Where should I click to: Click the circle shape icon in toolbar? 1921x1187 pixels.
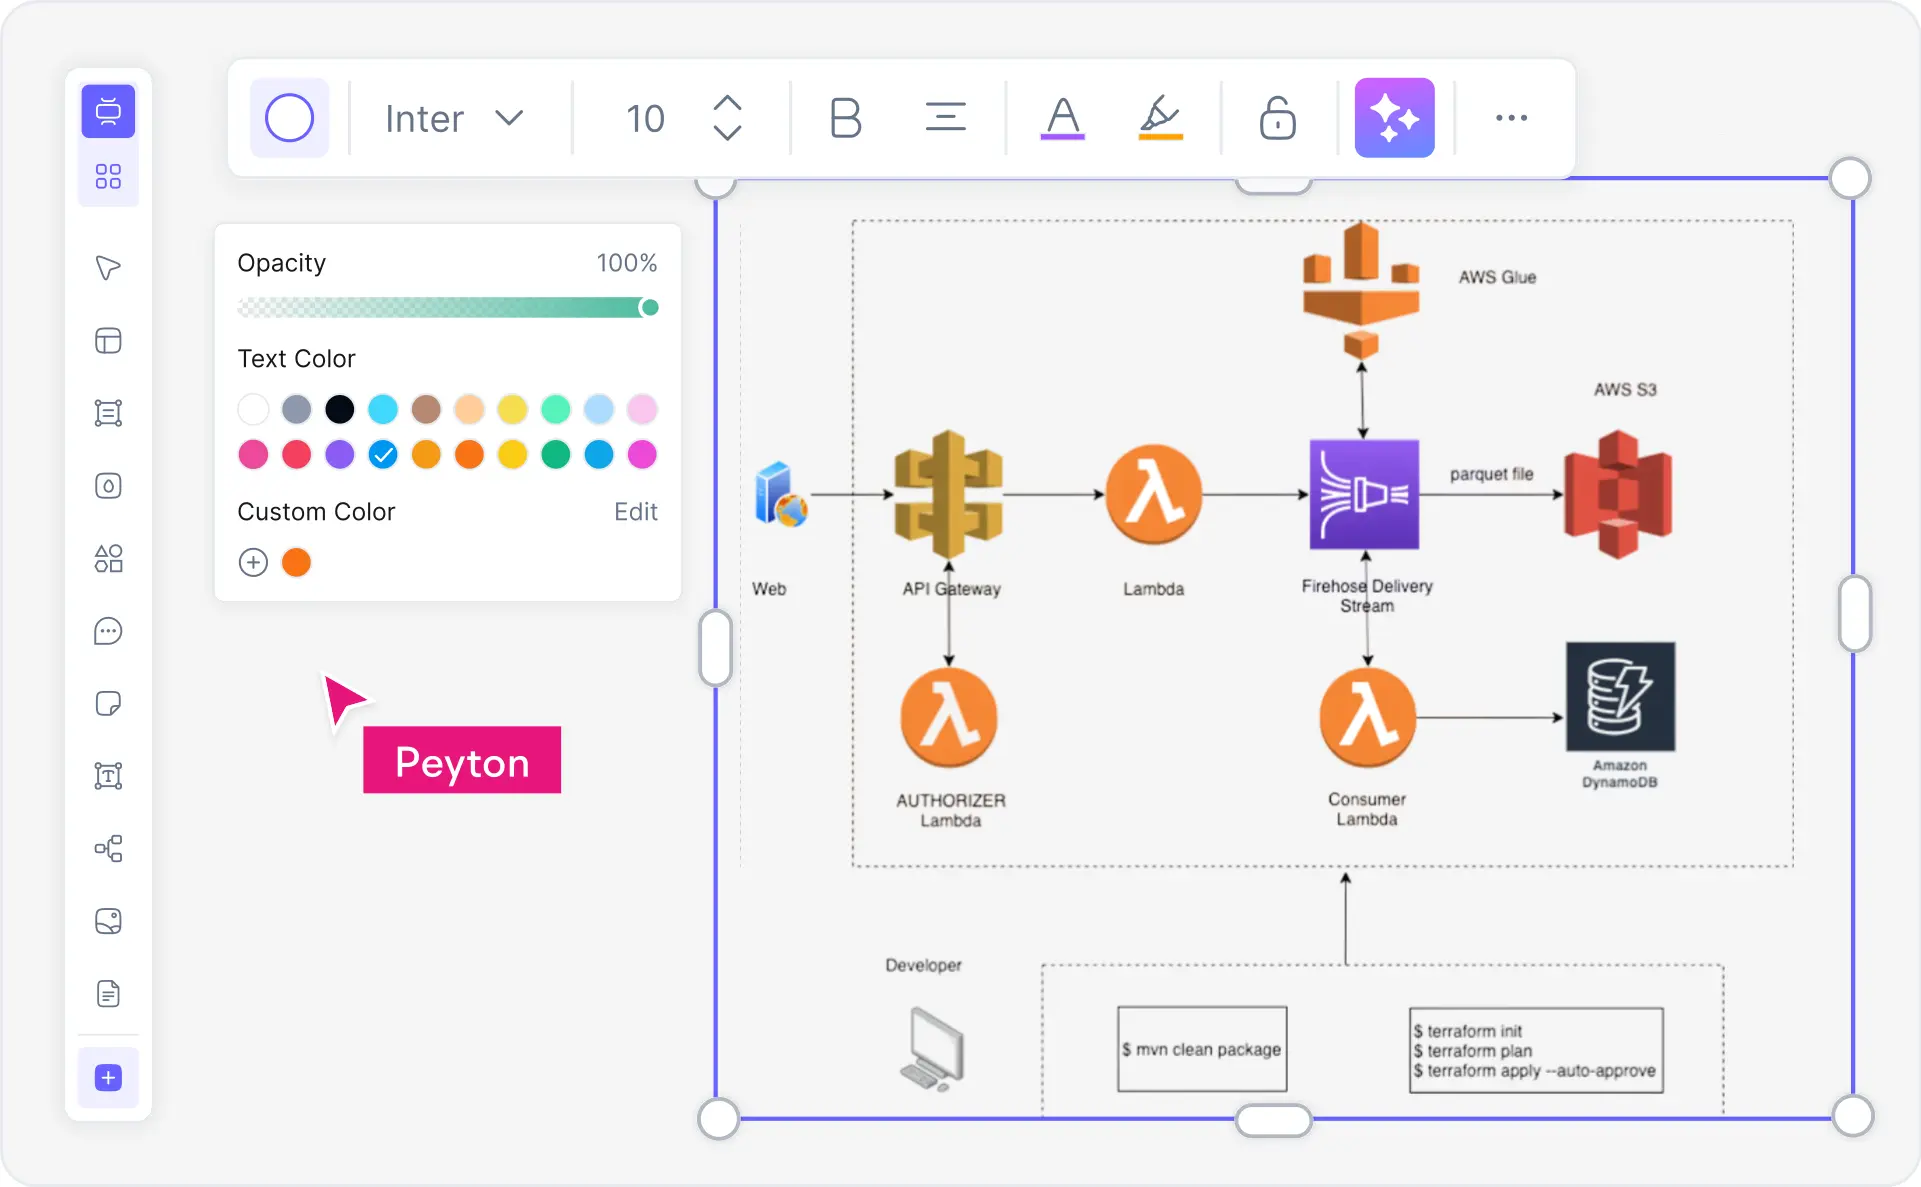point(289,118)
